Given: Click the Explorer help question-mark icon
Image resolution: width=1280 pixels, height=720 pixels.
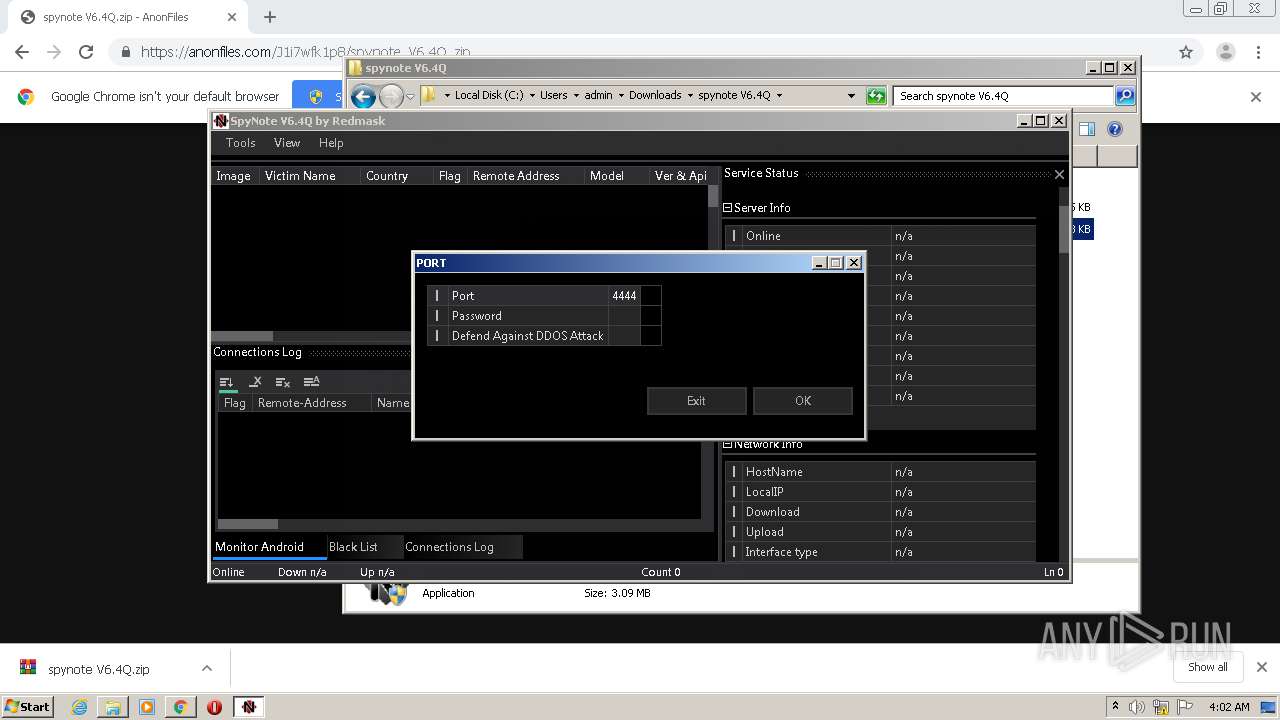Looking at the screenshot, I should tap(1115, 129).
